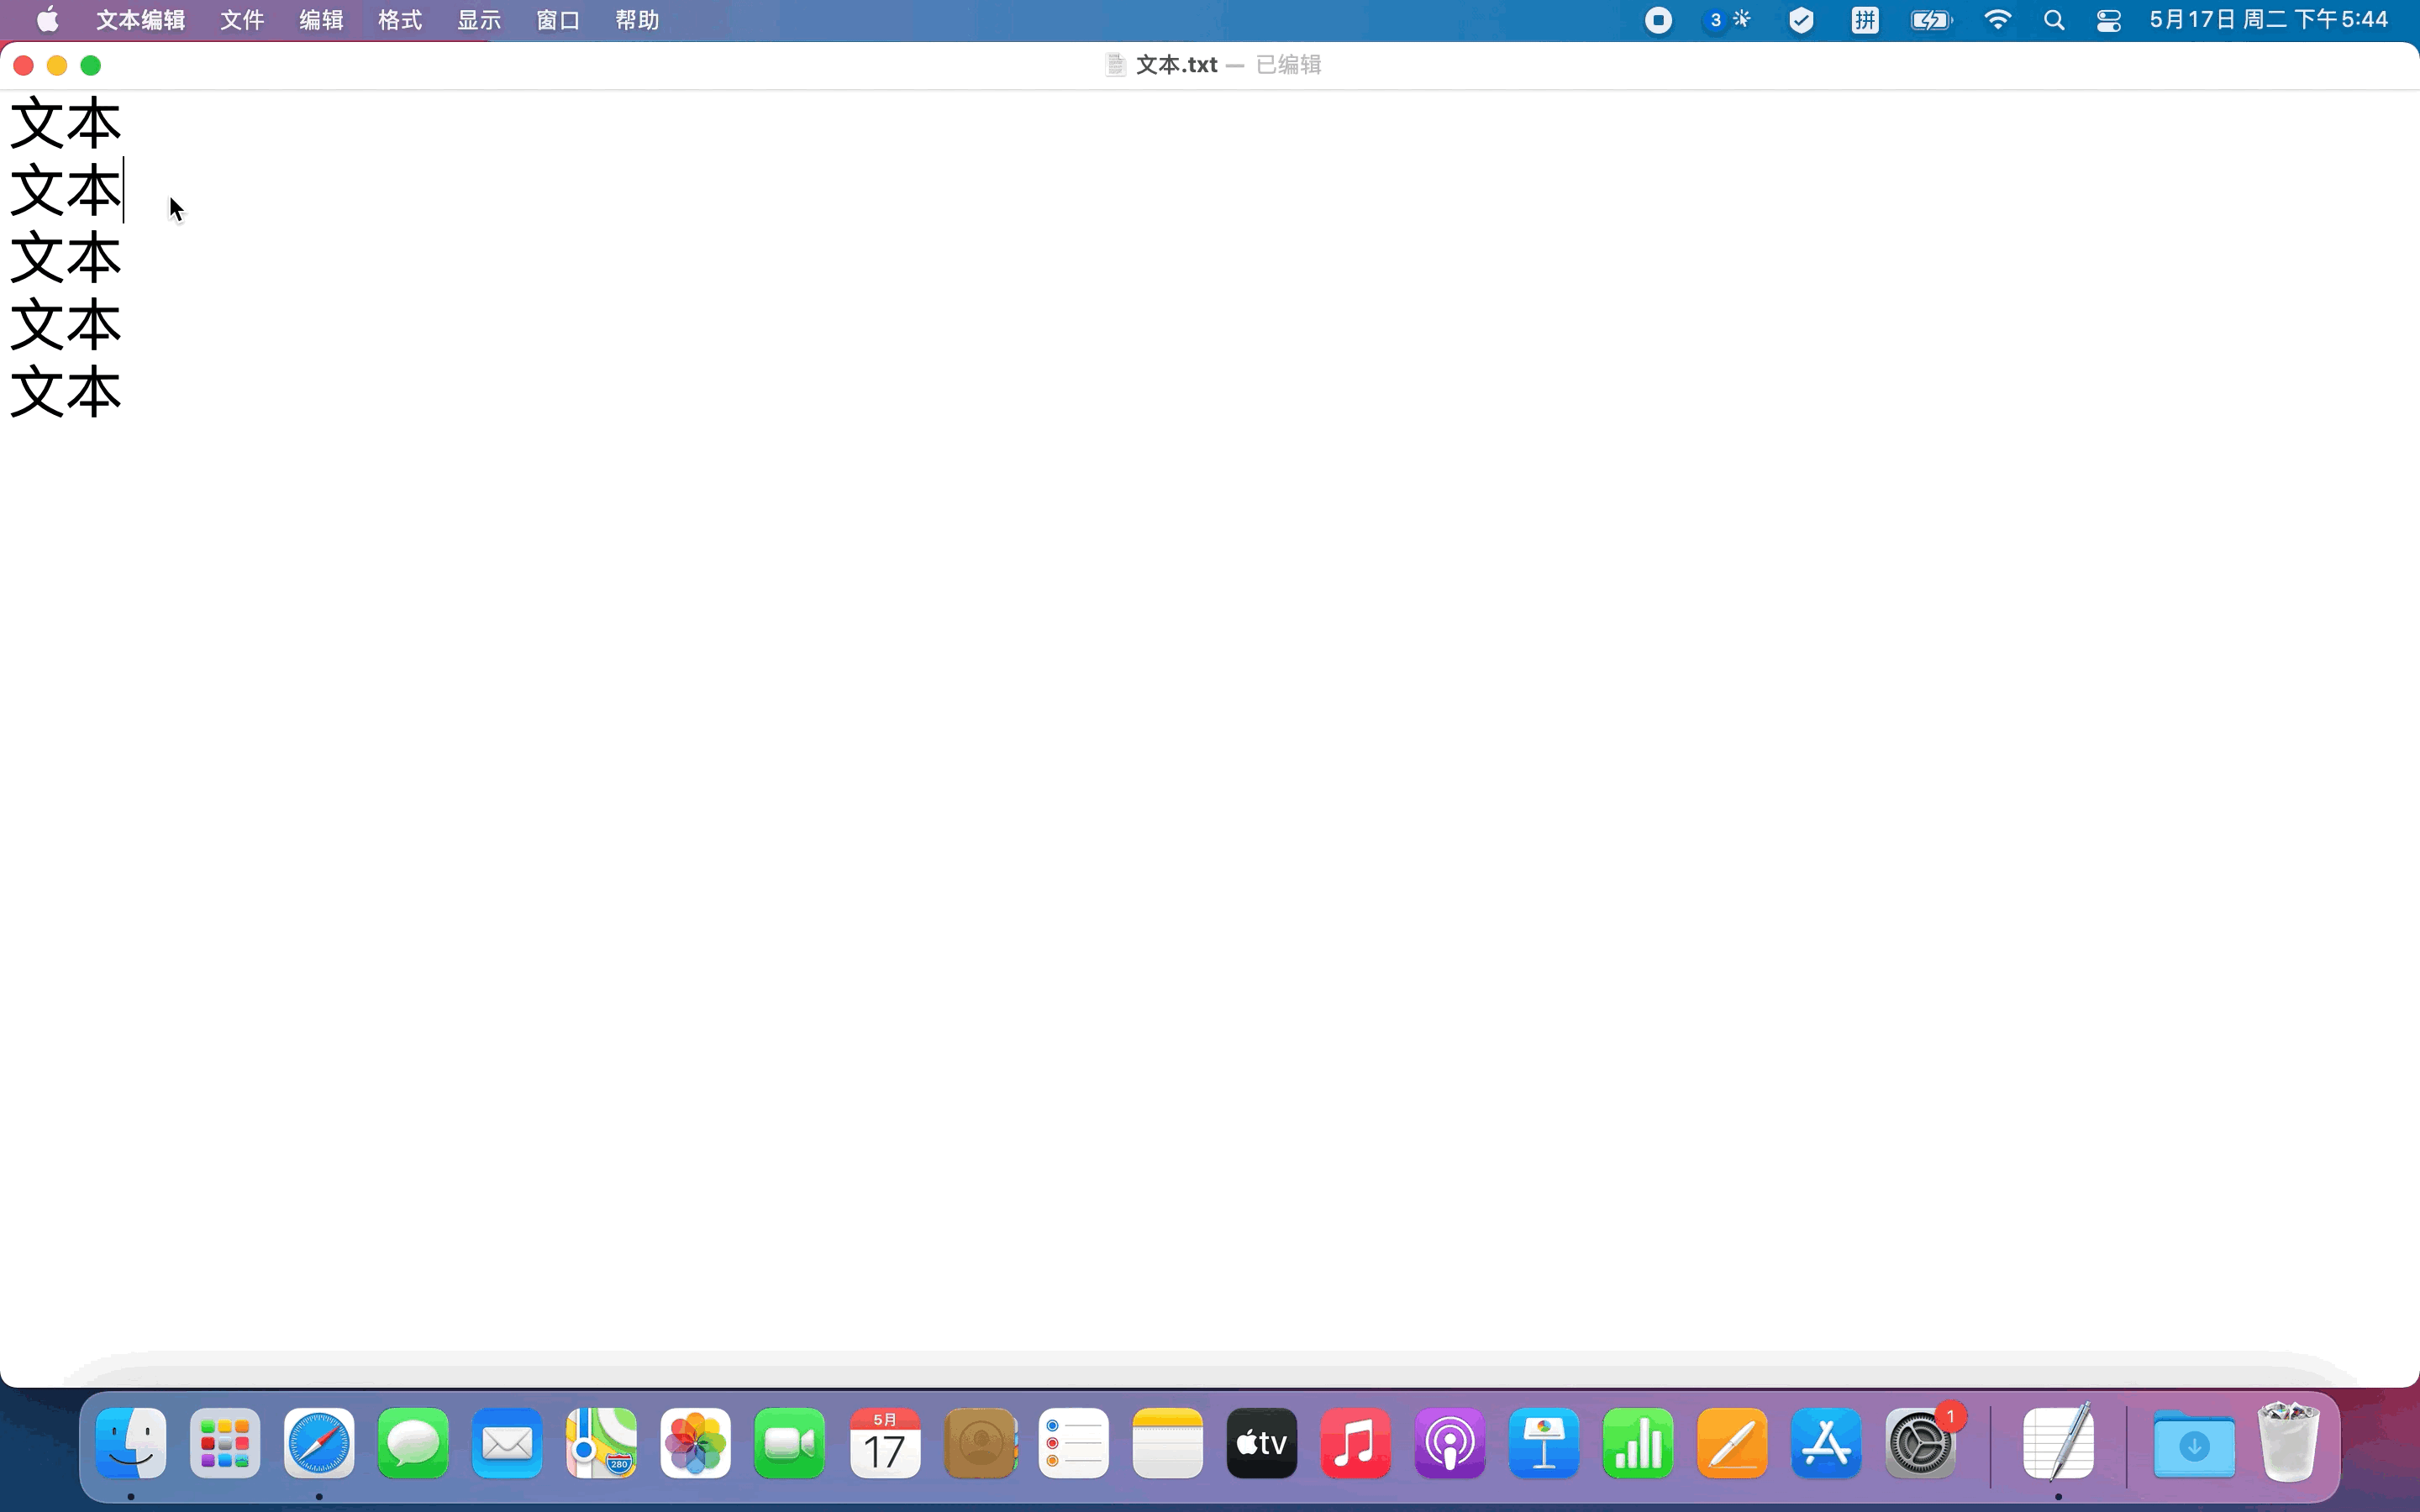Open the Downloads folder in Dock
This screenshot has width=2420, height=1512.
pyautogui.click(x=2194, y=1443)
